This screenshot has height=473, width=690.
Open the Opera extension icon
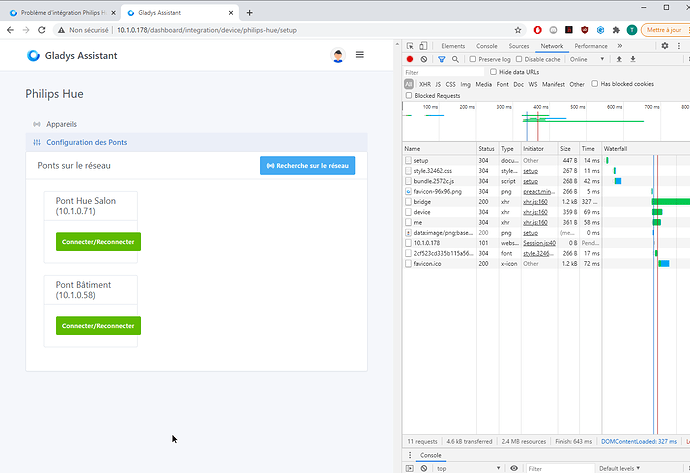(537, 30)
